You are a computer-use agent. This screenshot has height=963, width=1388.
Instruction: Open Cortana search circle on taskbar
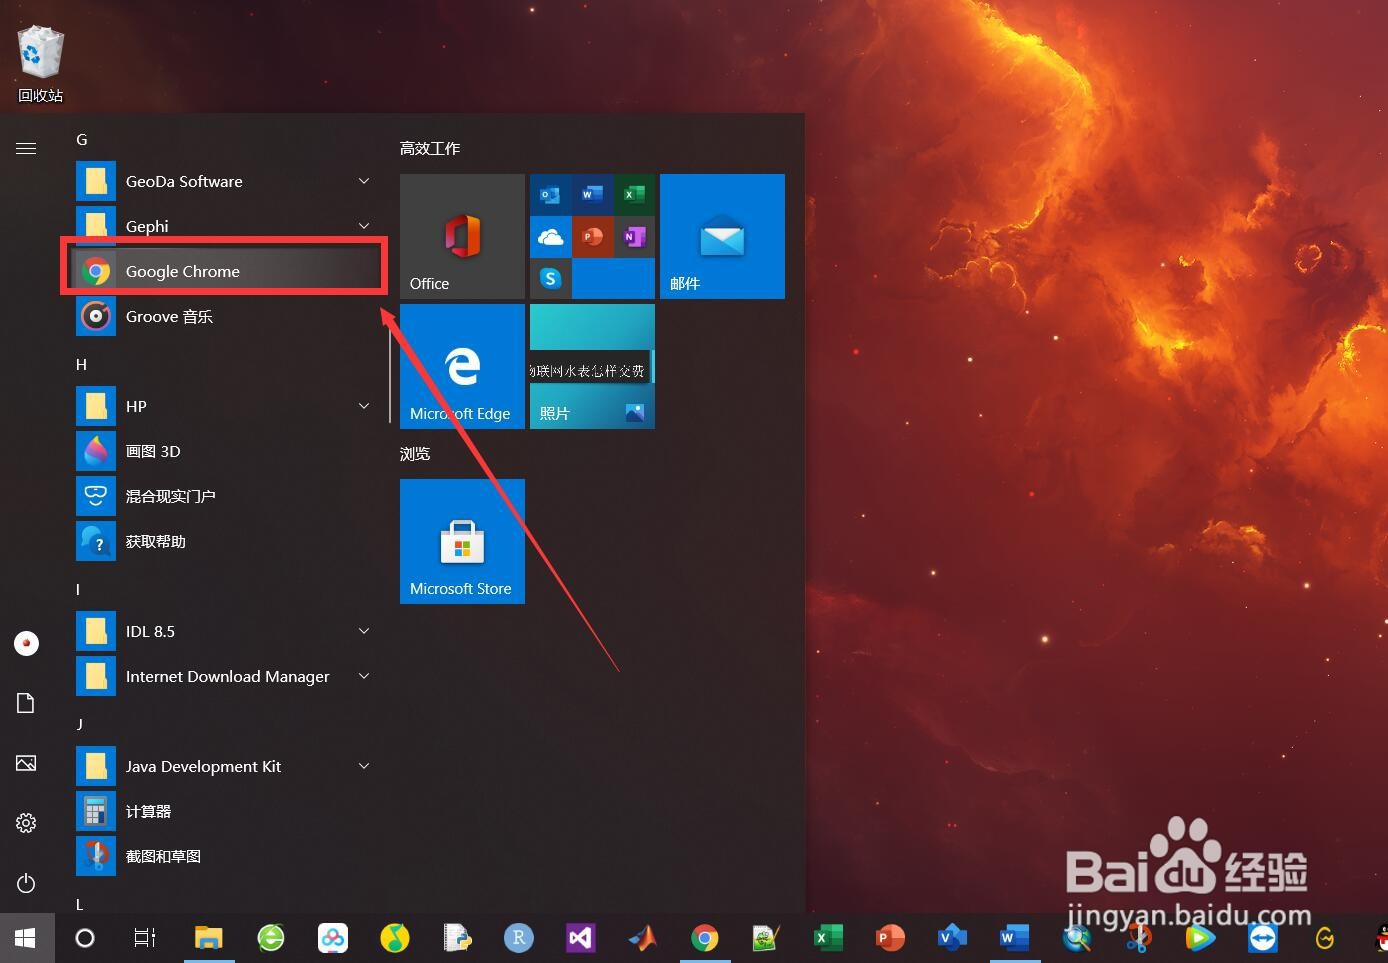[x=85, y=938]
